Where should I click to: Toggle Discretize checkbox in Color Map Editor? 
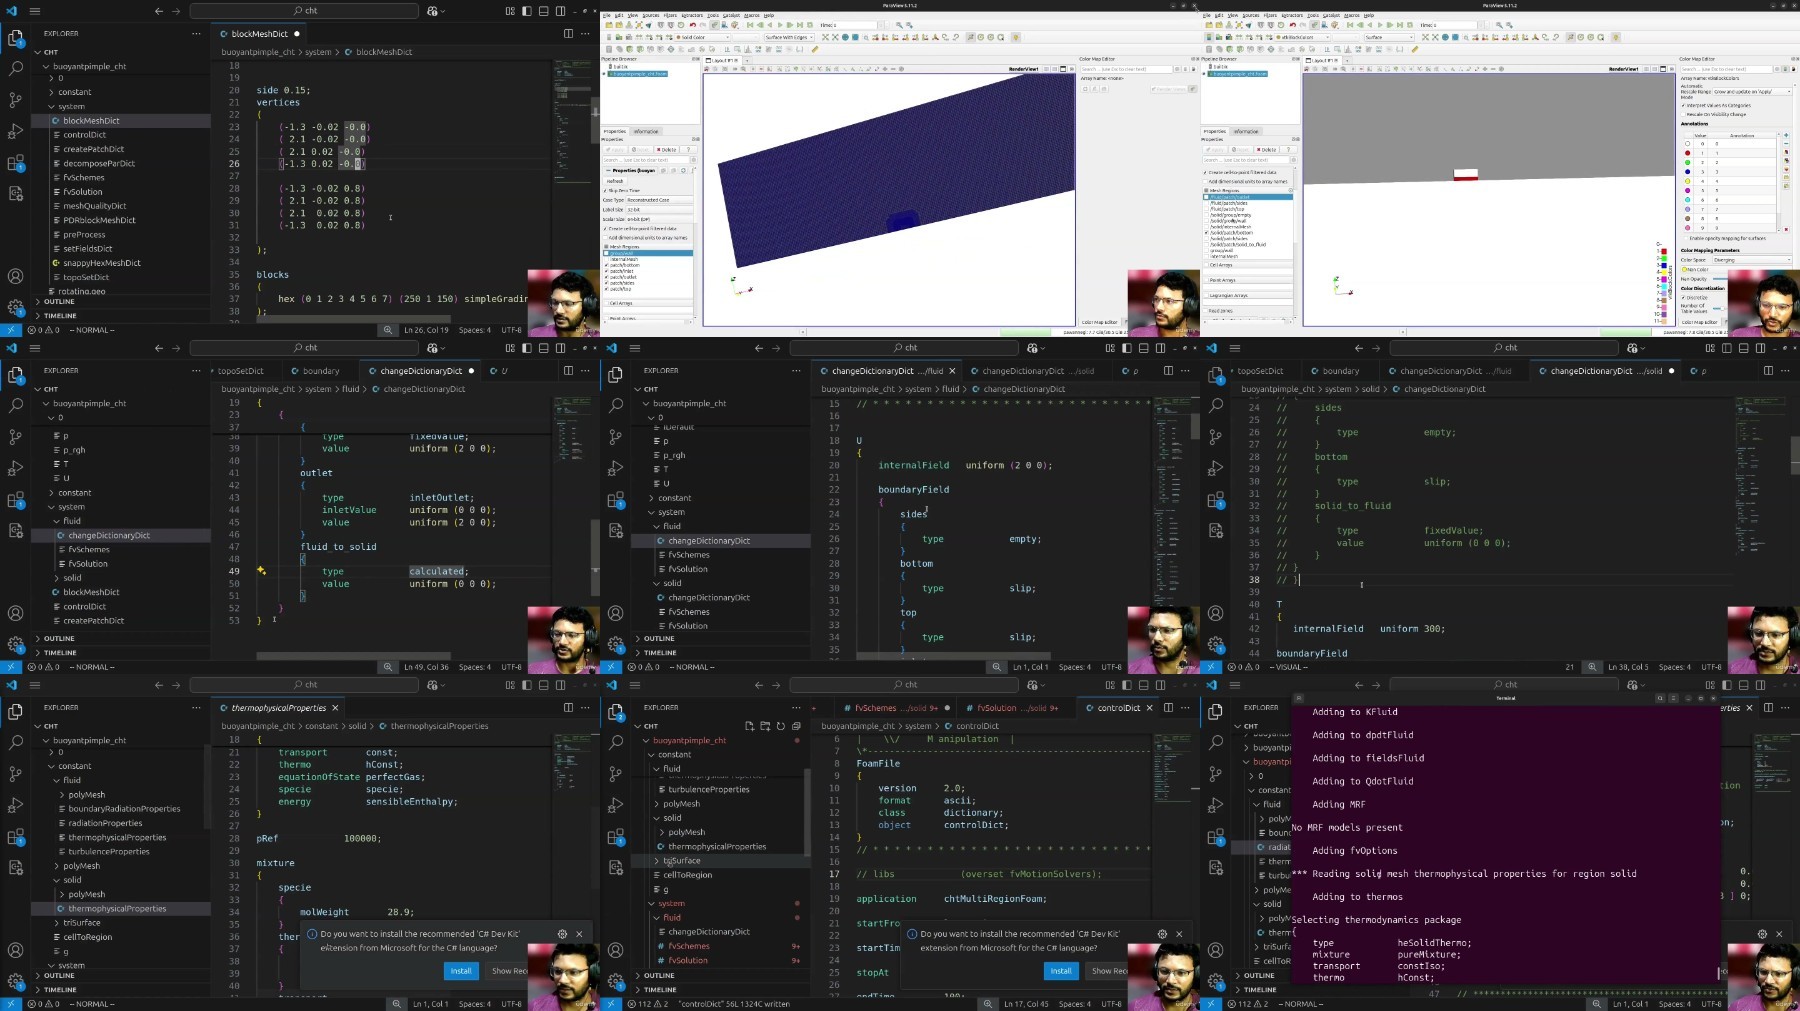[x=1683, y=297]
